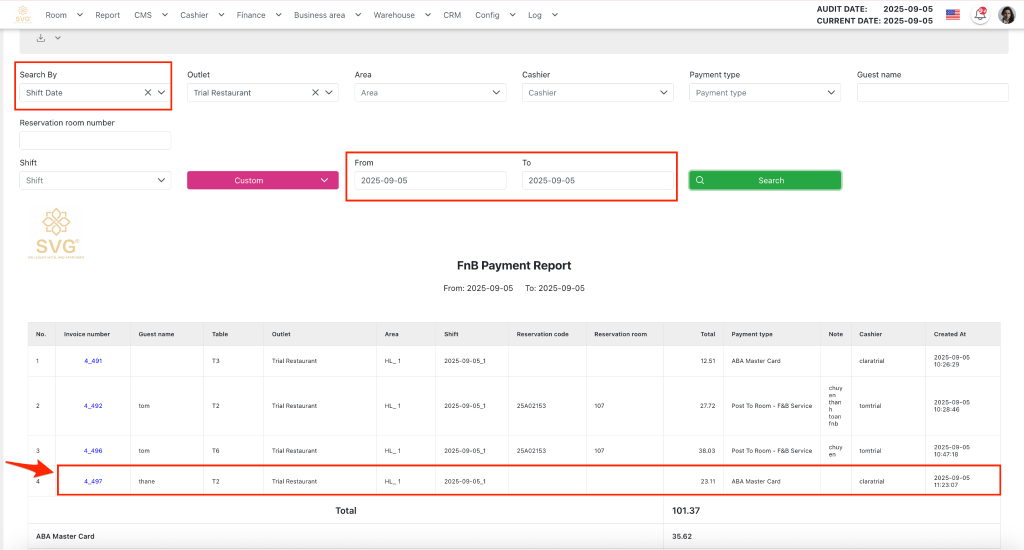Open the Warehouse menu
The height and width of the screenshot is (550, 1024).
point(401,15)
